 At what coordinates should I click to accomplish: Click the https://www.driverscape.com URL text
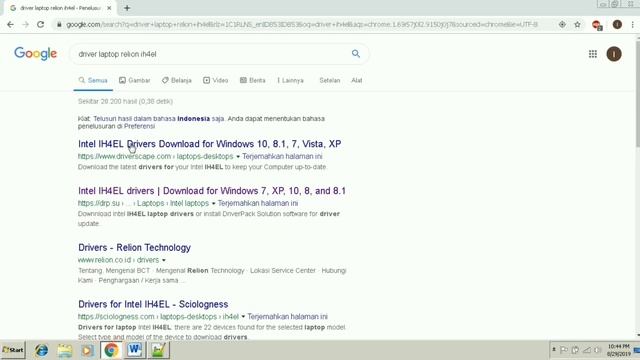click(x=124, y=156)
